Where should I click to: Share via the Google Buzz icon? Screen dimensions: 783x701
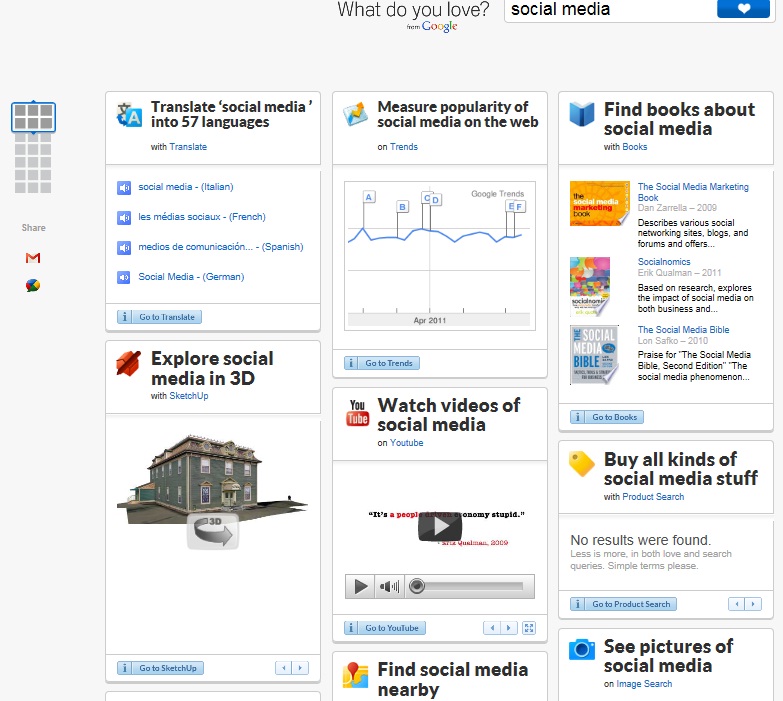click(33, 285)
